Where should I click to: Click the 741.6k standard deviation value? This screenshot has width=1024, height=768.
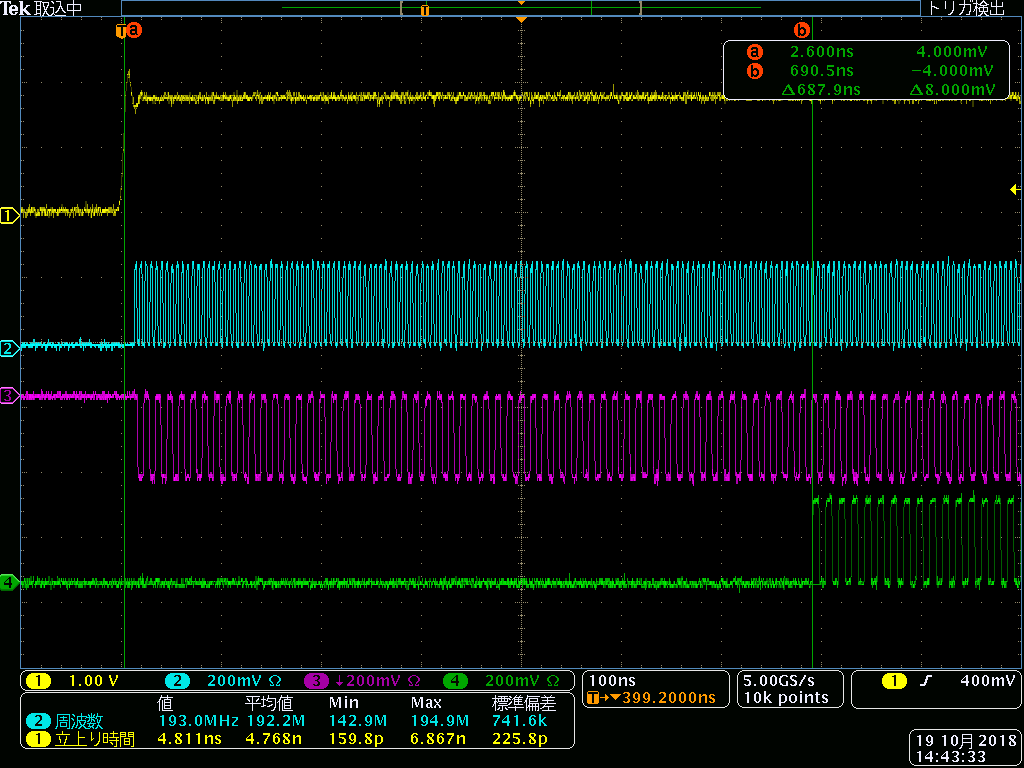519,721
